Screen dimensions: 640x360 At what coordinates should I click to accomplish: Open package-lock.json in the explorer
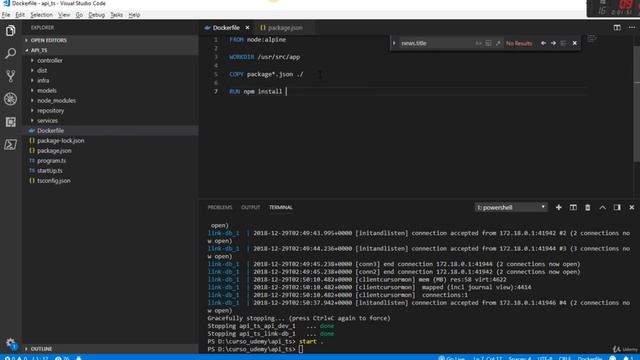point(110,140)
